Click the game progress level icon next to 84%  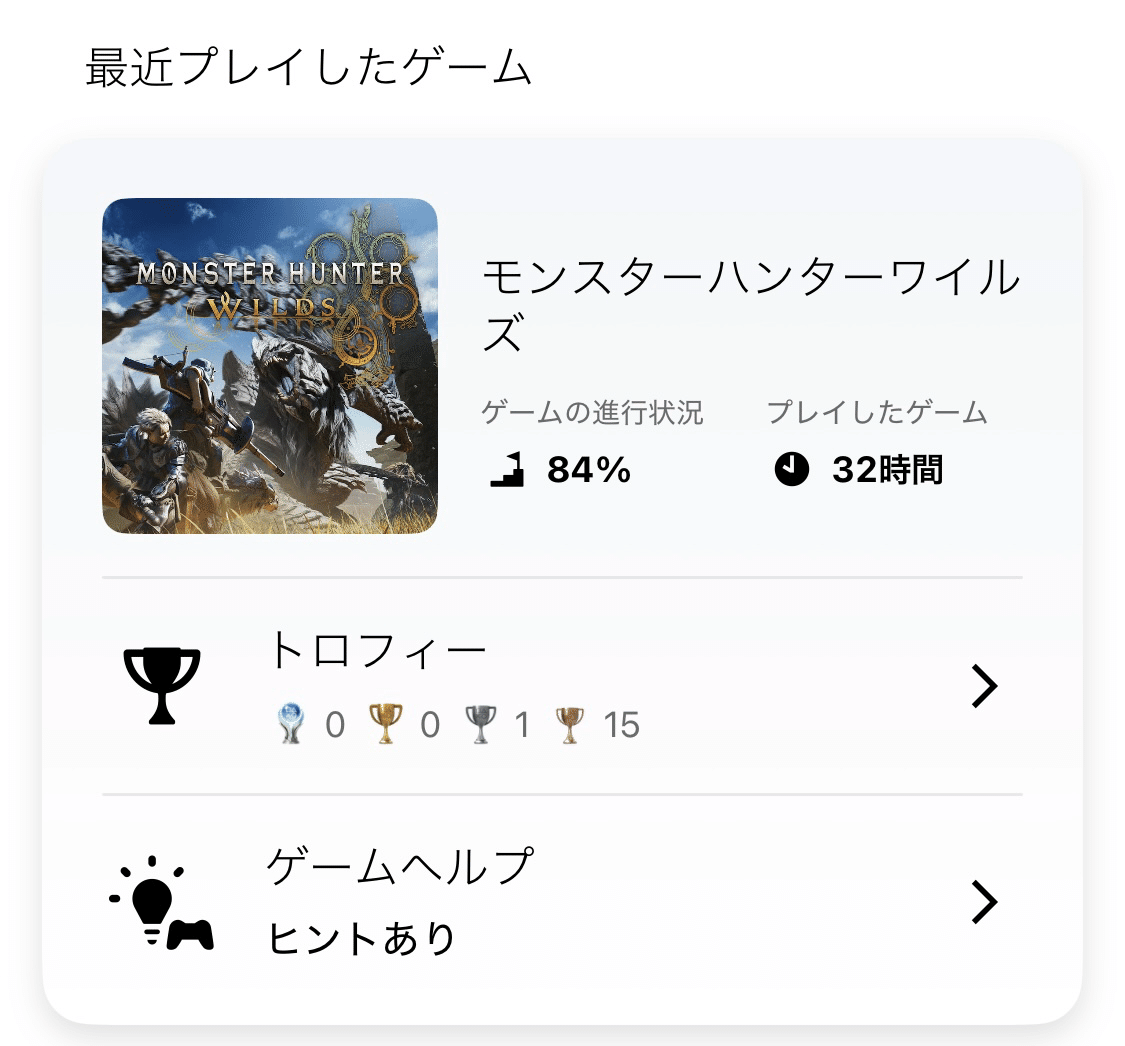tap(505, 468)
